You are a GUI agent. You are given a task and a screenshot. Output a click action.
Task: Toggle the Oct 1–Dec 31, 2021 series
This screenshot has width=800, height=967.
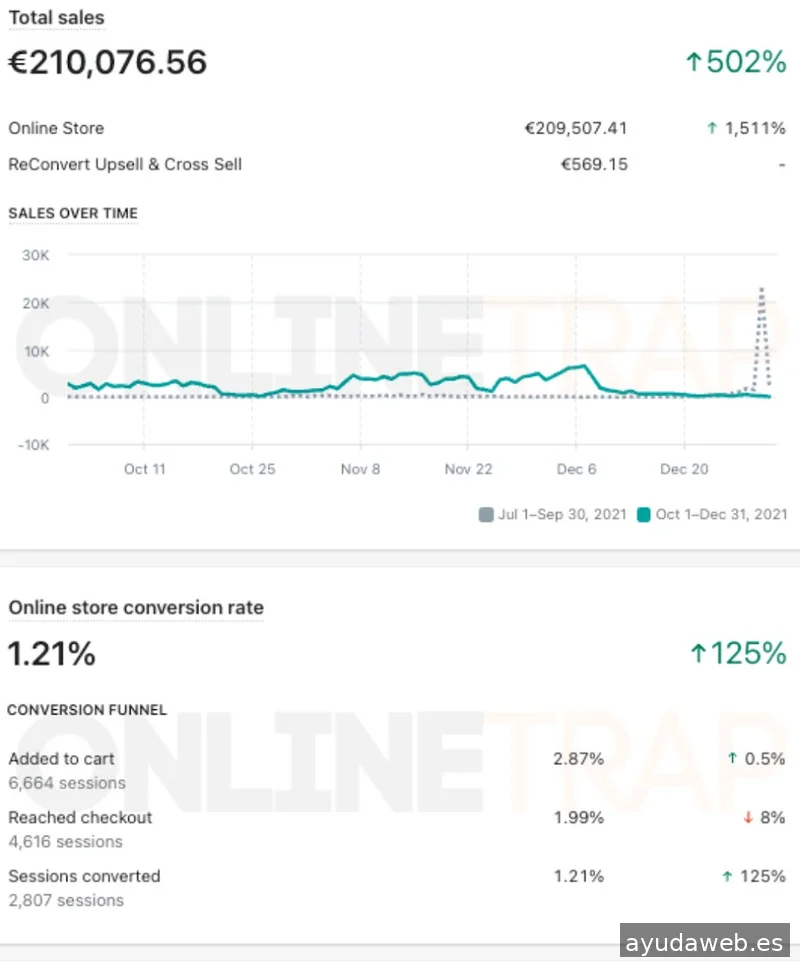tap(716, 513)
